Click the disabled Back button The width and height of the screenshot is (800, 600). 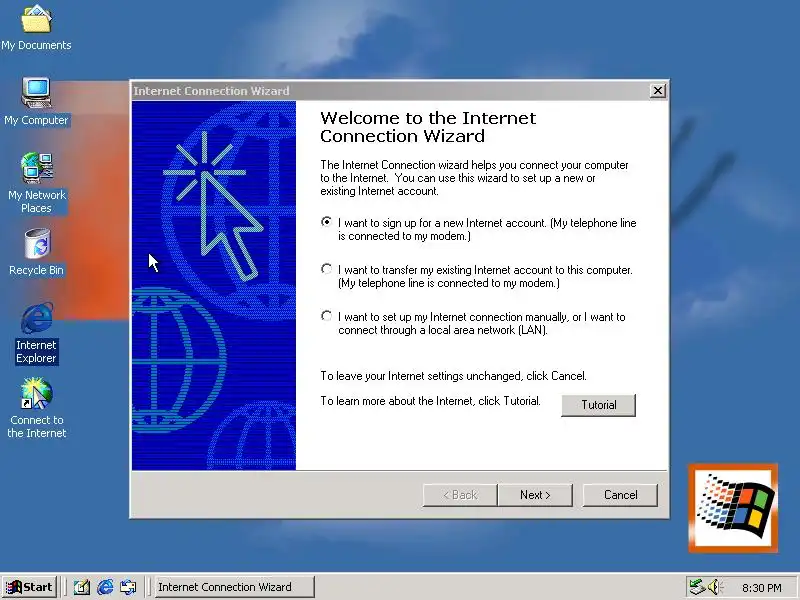[460, 495]
